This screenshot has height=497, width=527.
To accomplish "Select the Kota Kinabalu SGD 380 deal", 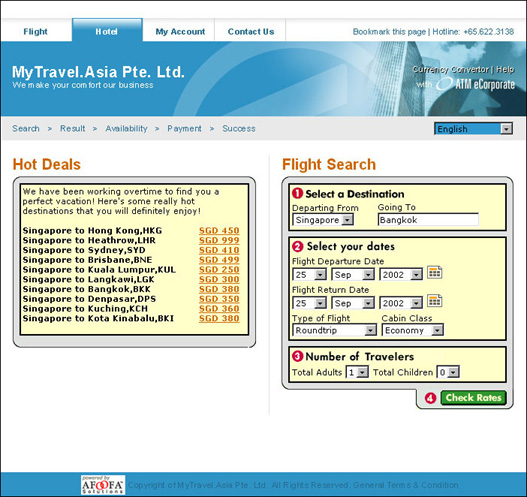I will [219, 318].
